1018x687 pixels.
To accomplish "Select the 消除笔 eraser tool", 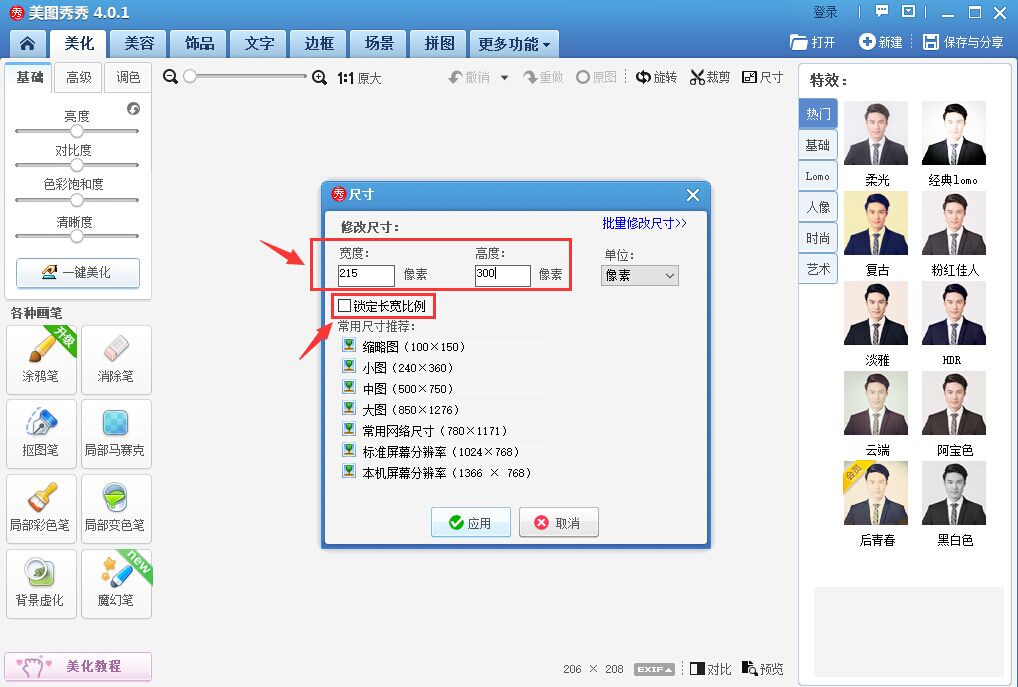I will coord(116,359).
